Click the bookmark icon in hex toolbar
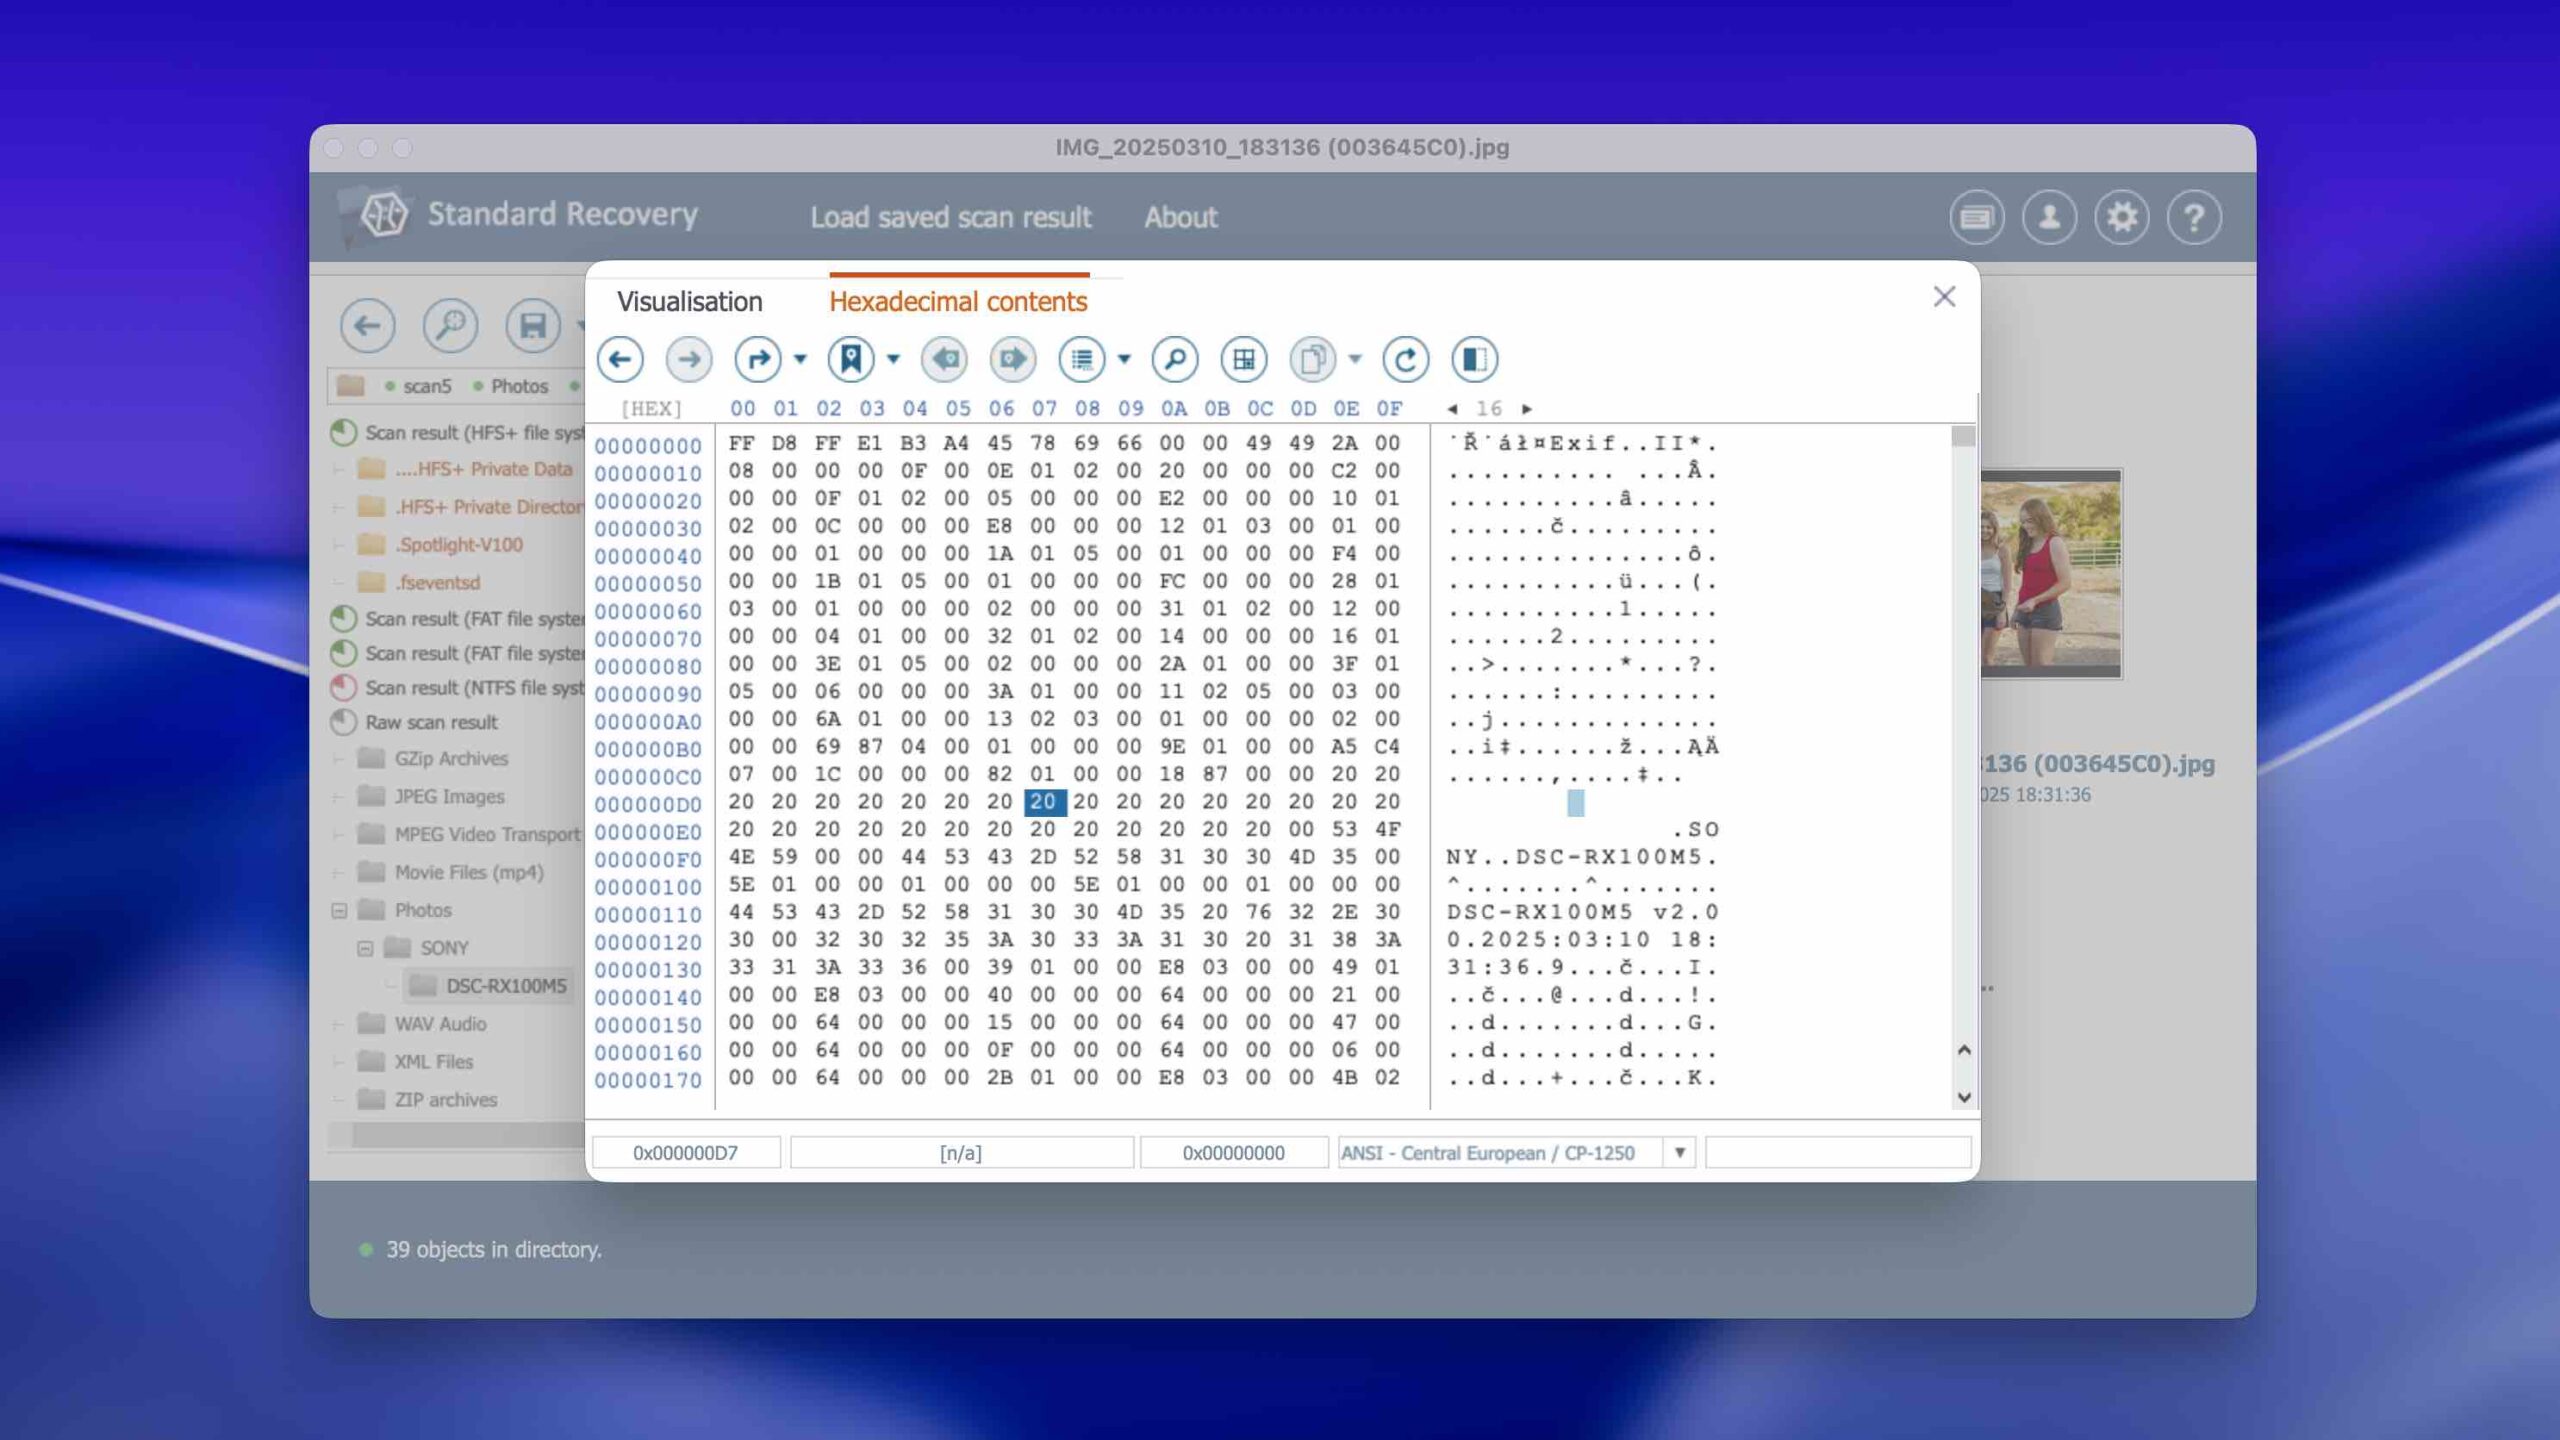2560x1440 pixels. click(x=851, y=359)
